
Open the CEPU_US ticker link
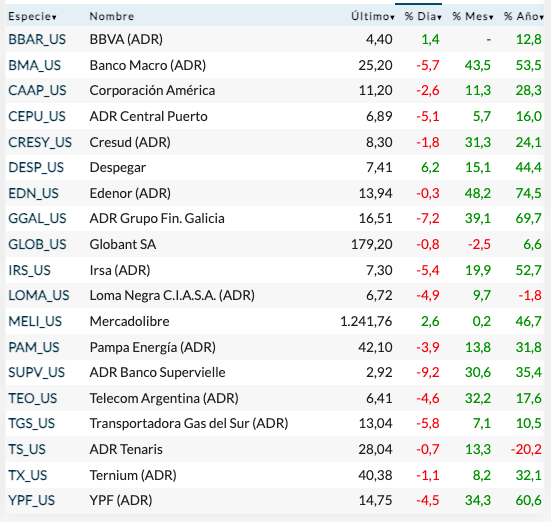pos(37,116)
